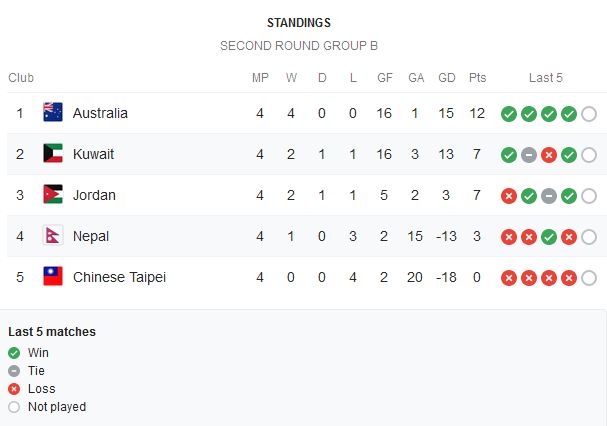Image resolution: width=607 pixels, height=426 pixels.
Task: Click the Pts column header
Action: point(477,78)
